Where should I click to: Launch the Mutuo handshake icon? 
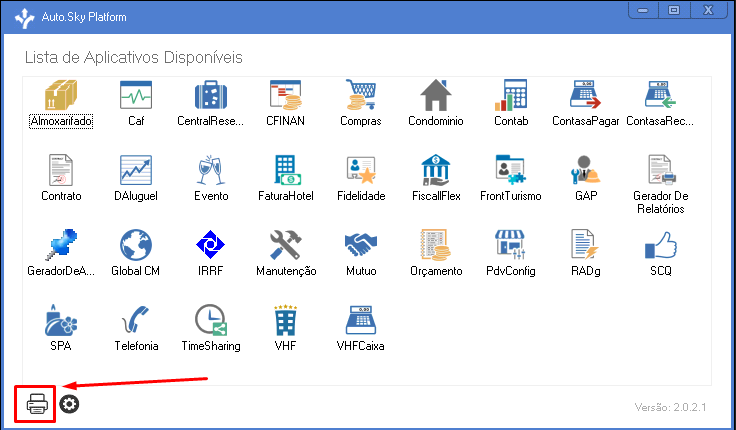tap(360, 244)
